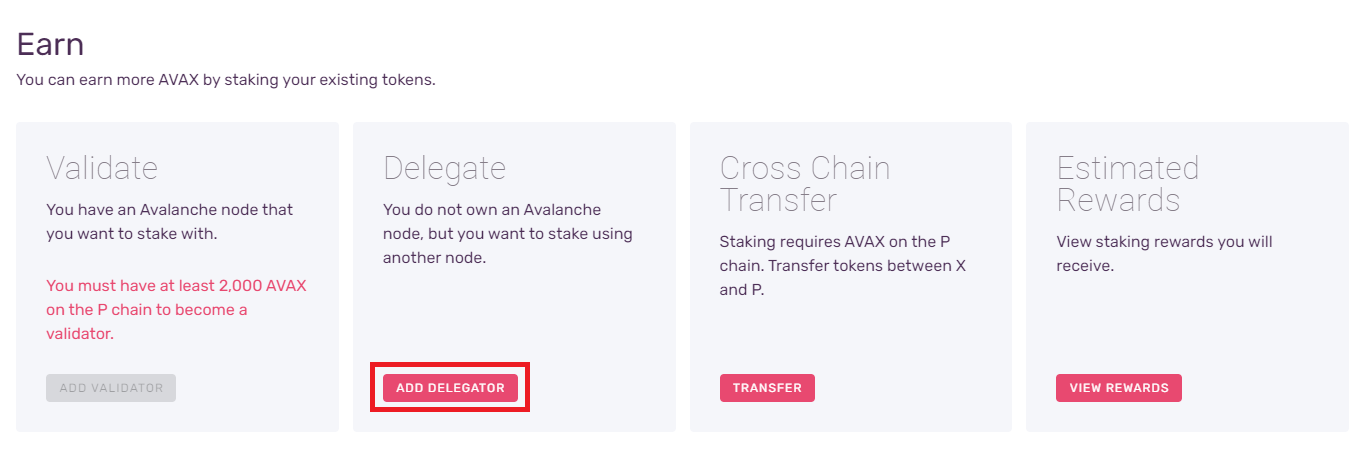
Task: Click the greyed-out Add Validator button
Action: coord(111,388)
